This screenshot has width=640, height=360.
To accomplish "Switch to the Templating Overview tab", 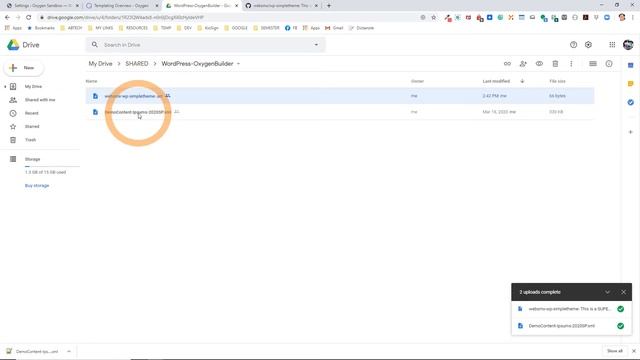I will click(x=122, y=6).
